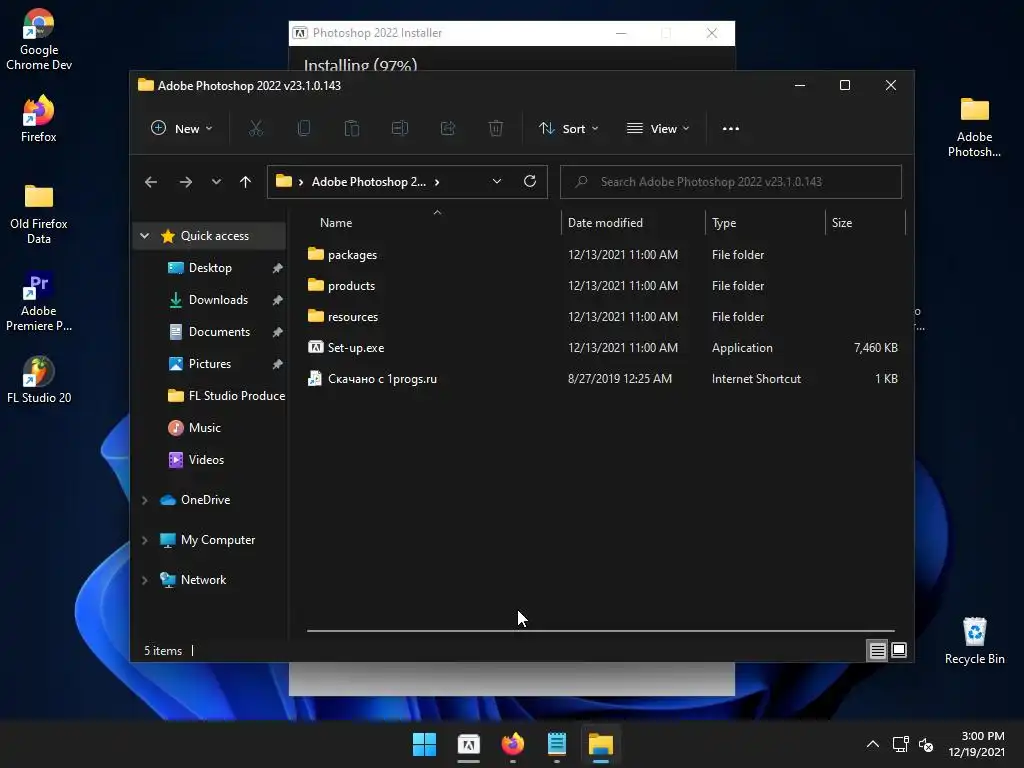Switch to large thumbnails view icon
The image size is (1024, 768).
pyautogui.click(x=899, y=650)
